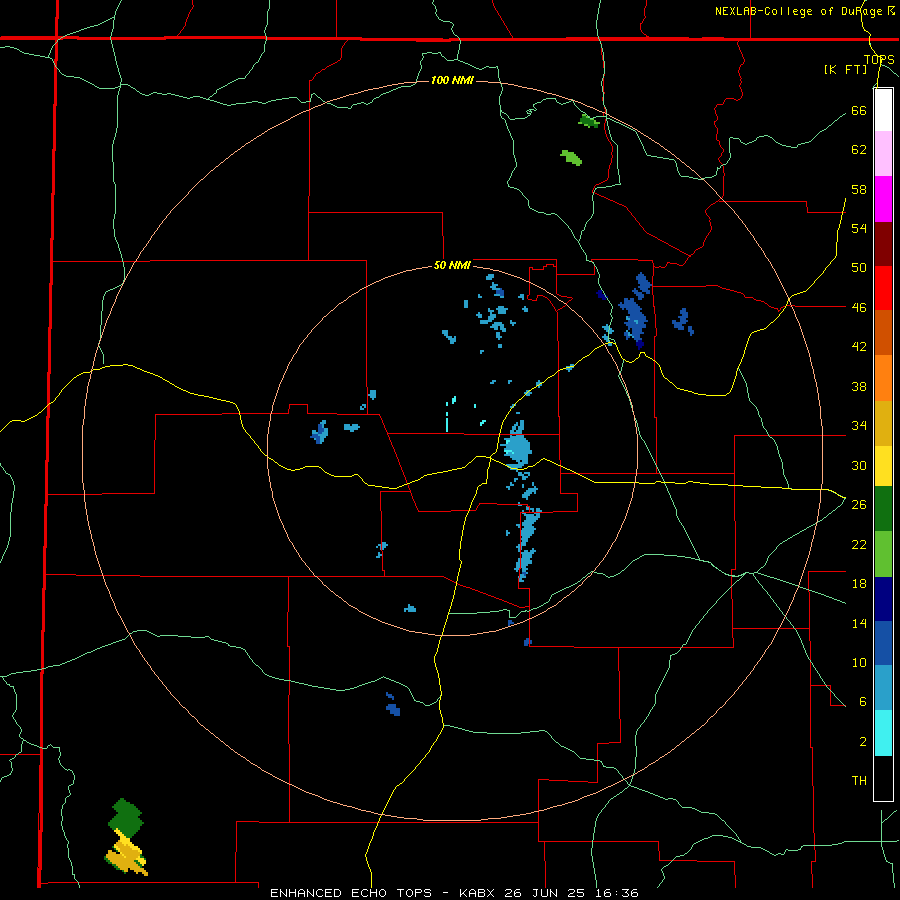Image resolution: width=900 pixels, height=900 pixels.
Task: Click the yellow-gold radar echo at lower left
Action: 126,854
